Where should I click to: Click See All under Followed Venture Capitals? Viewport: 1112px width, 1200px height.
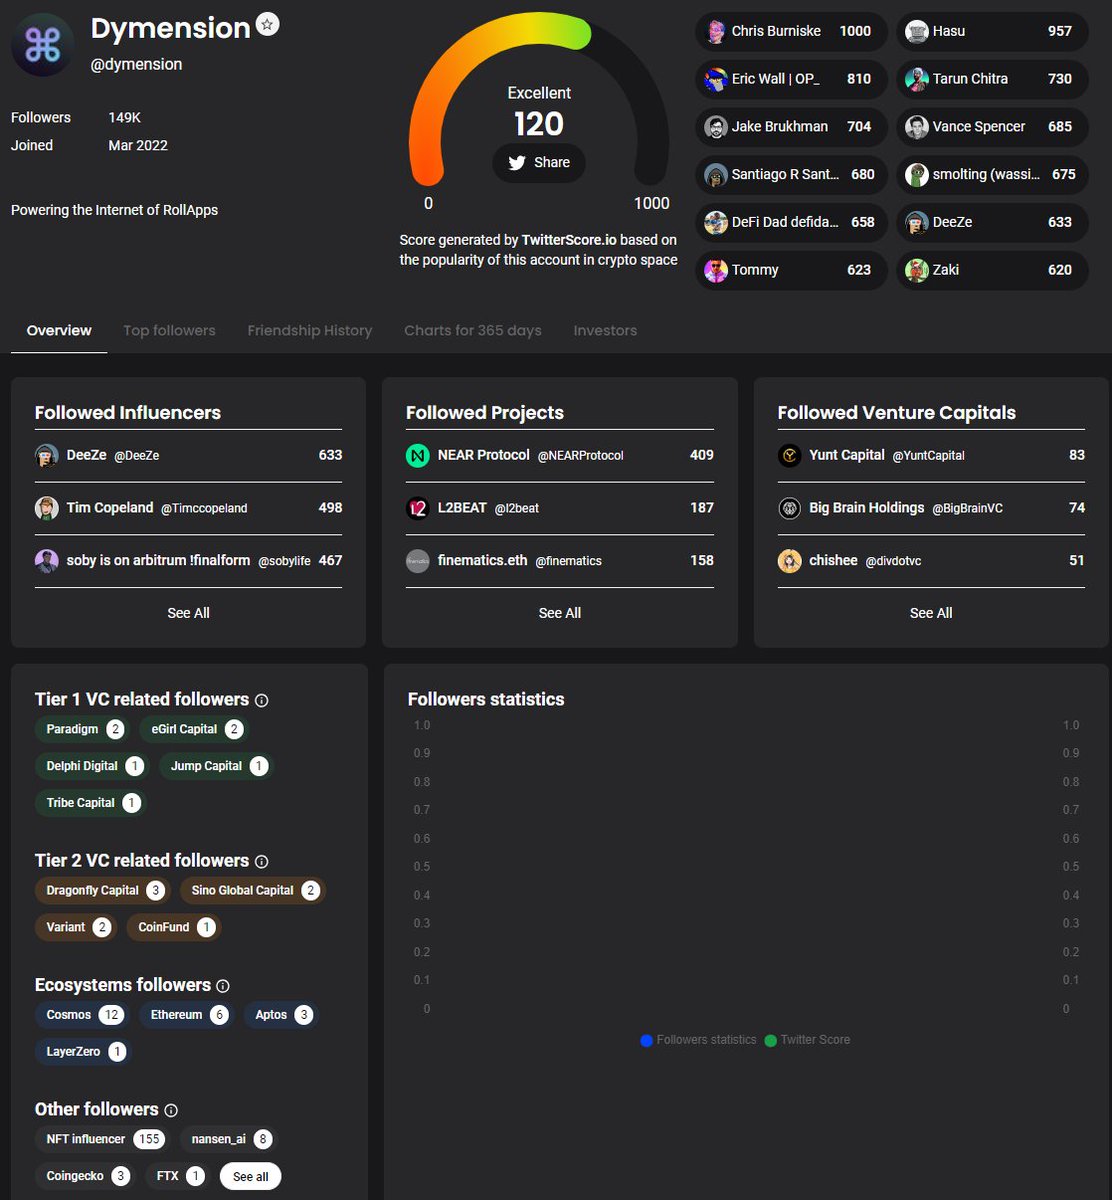tap(931, 613)
